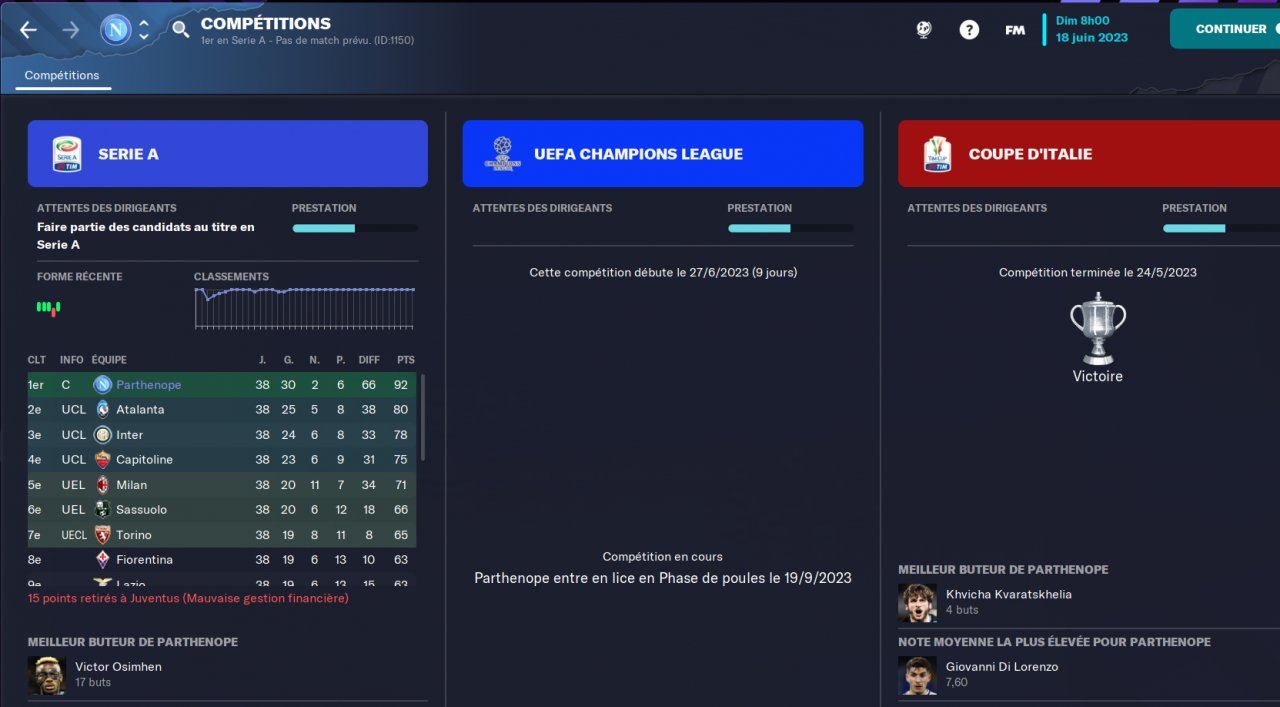Open Inter in the league table

coord(130,435)
